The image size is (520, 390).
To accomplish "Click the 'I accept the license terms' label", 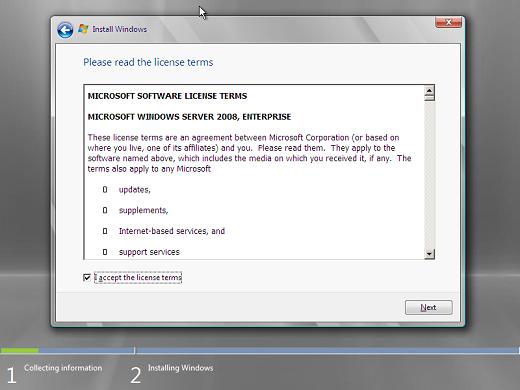I will pyautogui.click(x=138, y=277).
